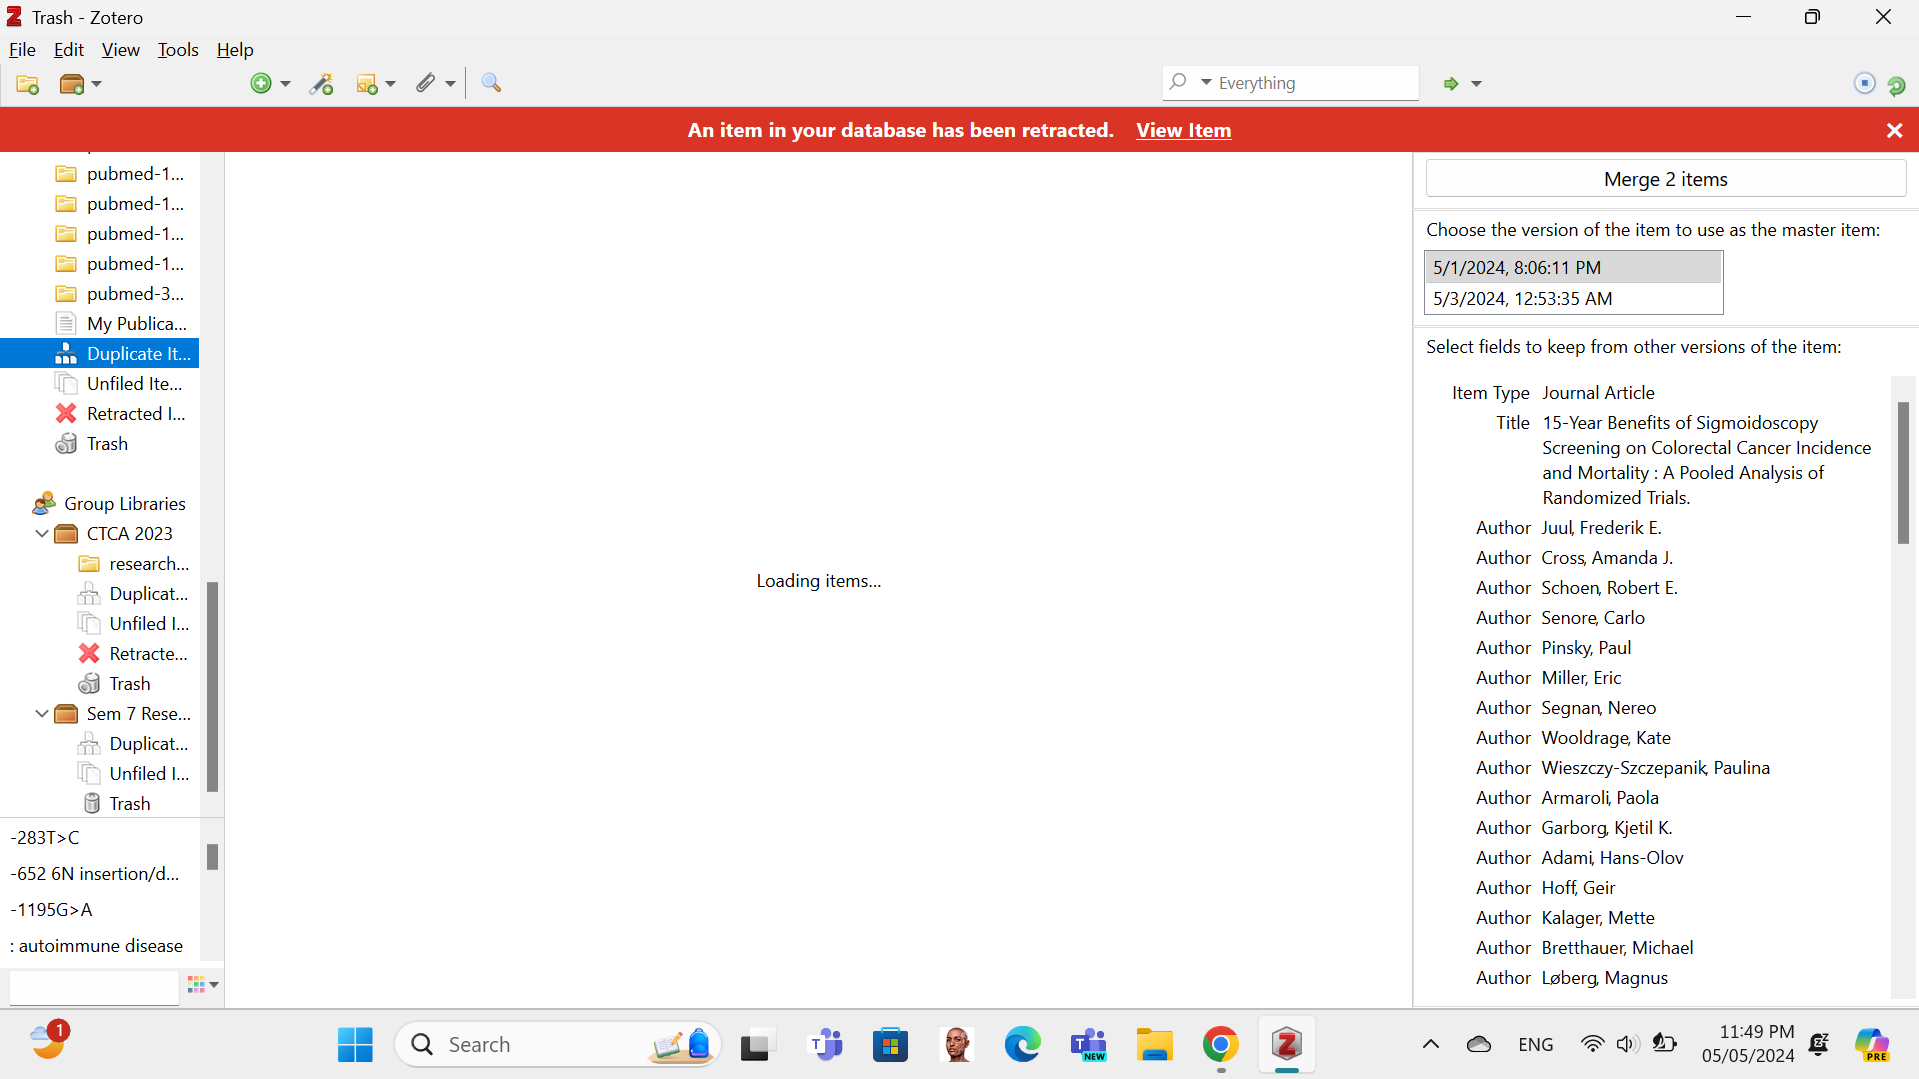Open File Explorer from the taskbar
1919x1079 pixels.
point(1154,1044)
